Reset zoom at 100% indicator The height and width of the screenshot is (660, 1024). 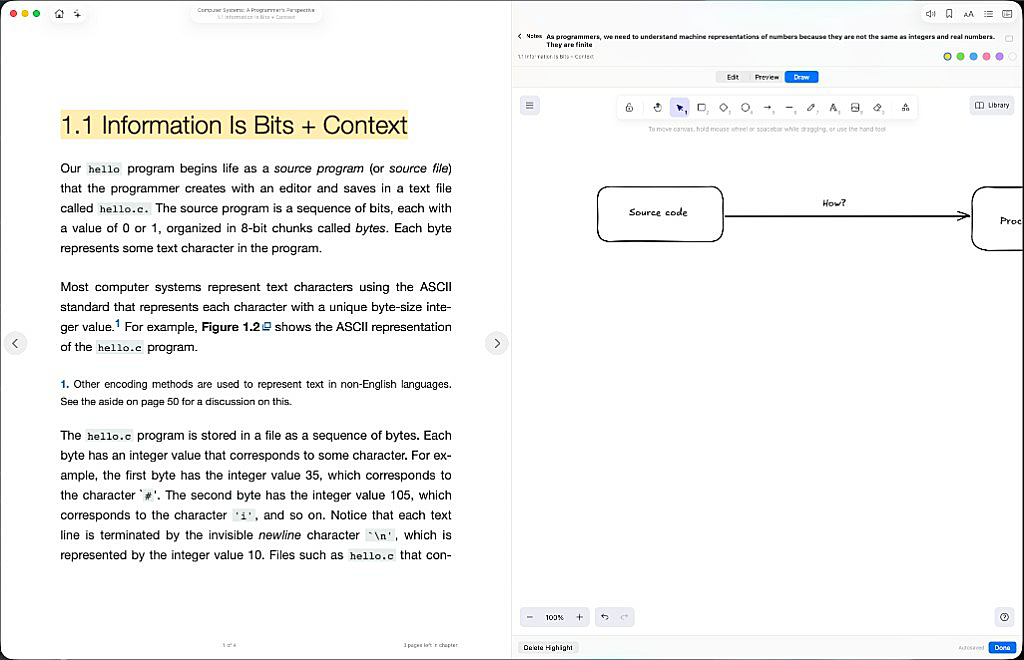554,617
